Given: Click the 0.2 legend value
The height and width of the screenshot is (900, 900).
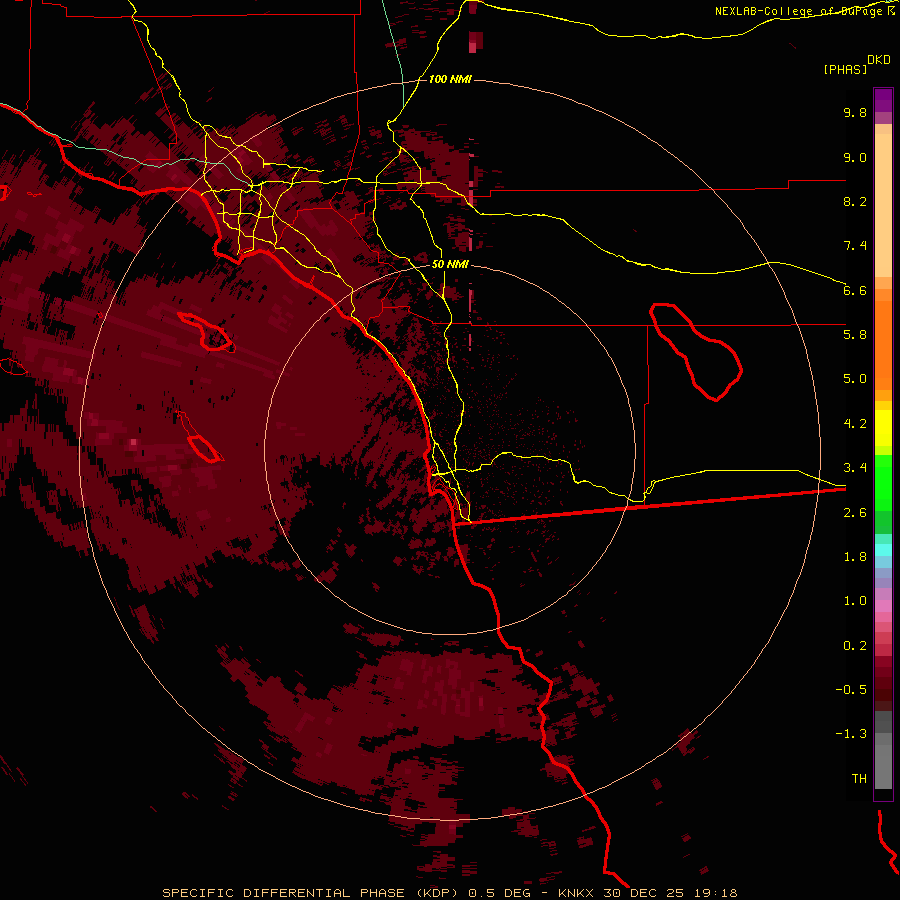Looking at the screenshot, I should pos(855,646).
